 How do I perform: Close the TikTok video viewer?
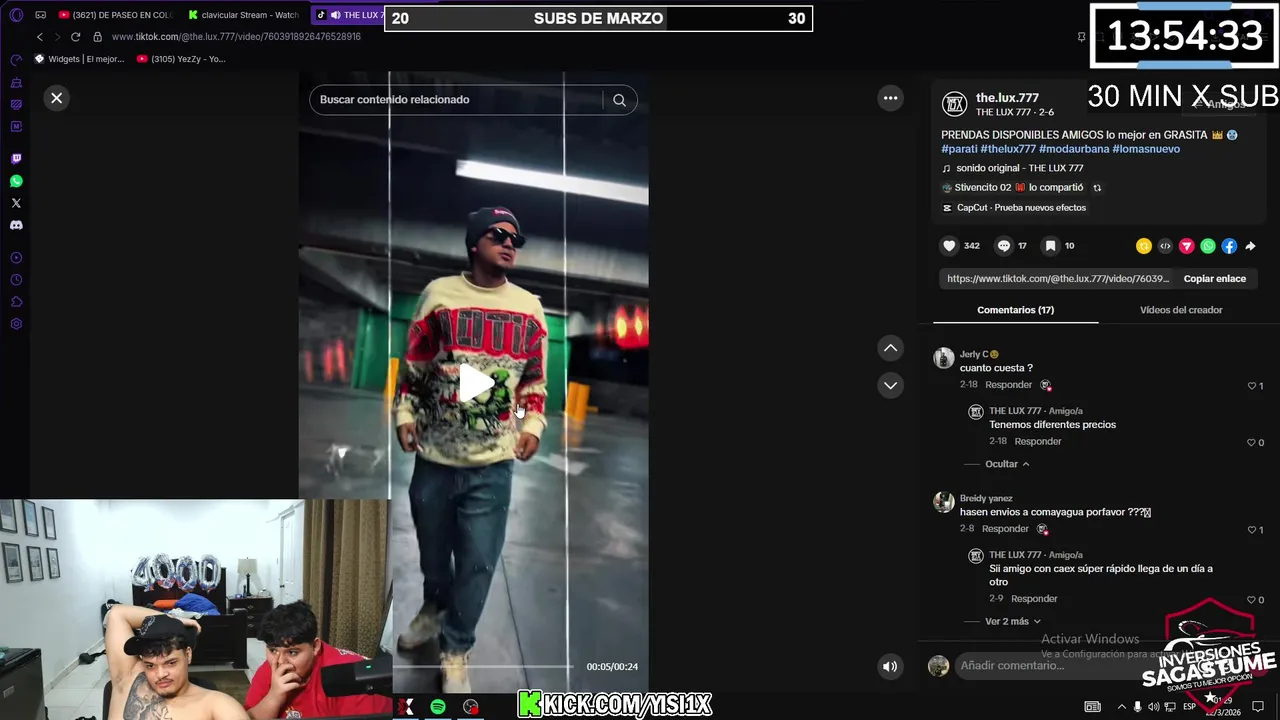pyautogui.click(x=56, y=98)
